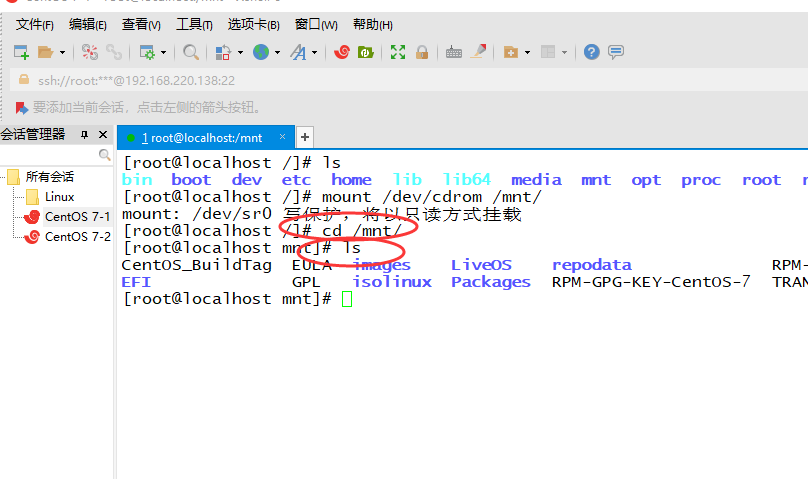
Task: Expand the properties dropdown arrow
Action: (x=163, y=53)
